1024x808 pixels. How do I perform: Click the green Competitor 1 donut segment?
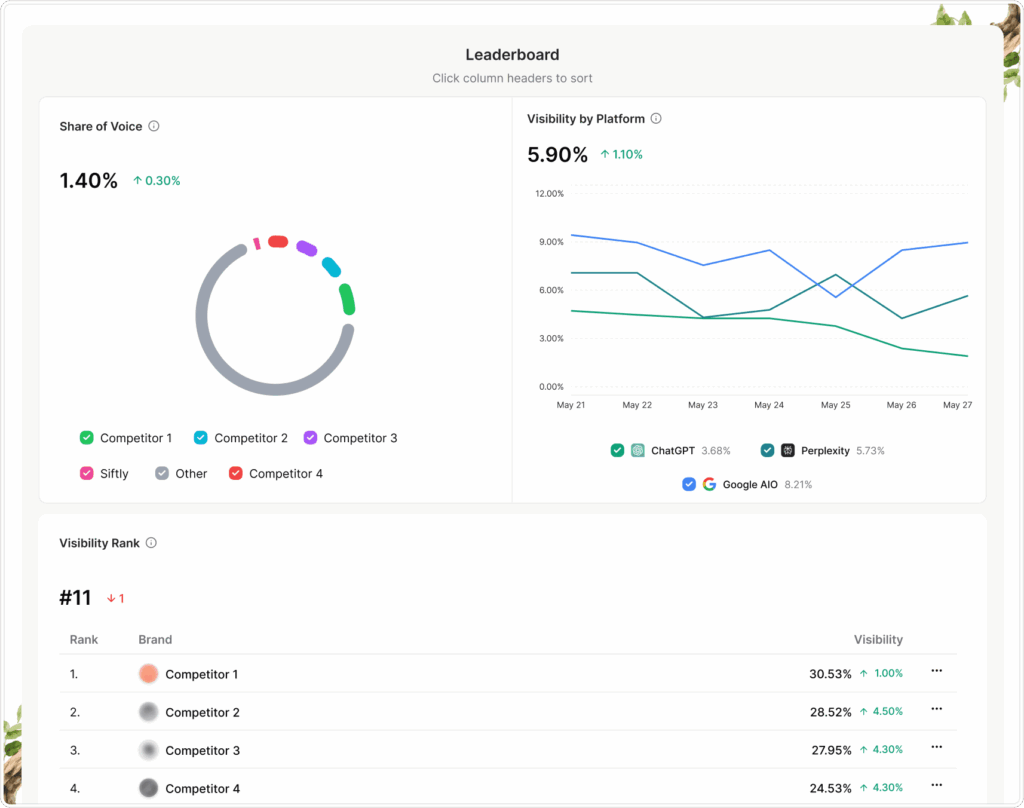click(347, 299)
